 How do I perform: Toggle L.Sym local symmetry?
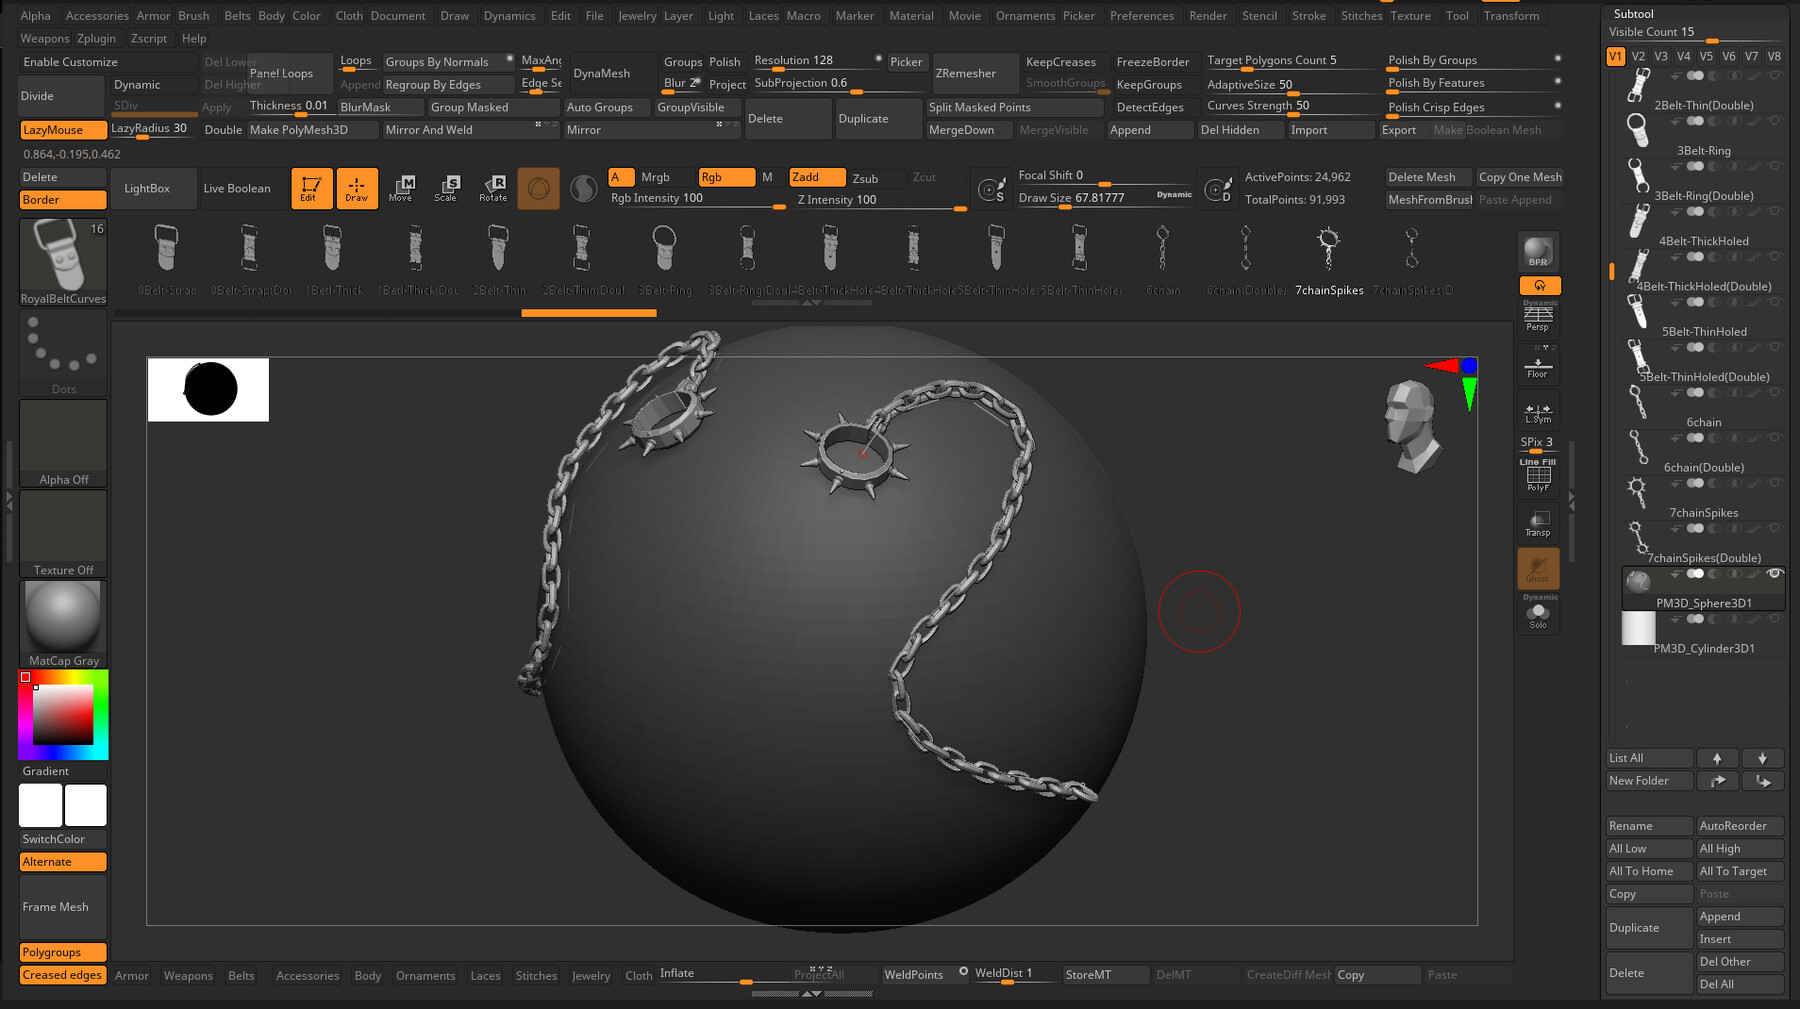coord(1538,412)
